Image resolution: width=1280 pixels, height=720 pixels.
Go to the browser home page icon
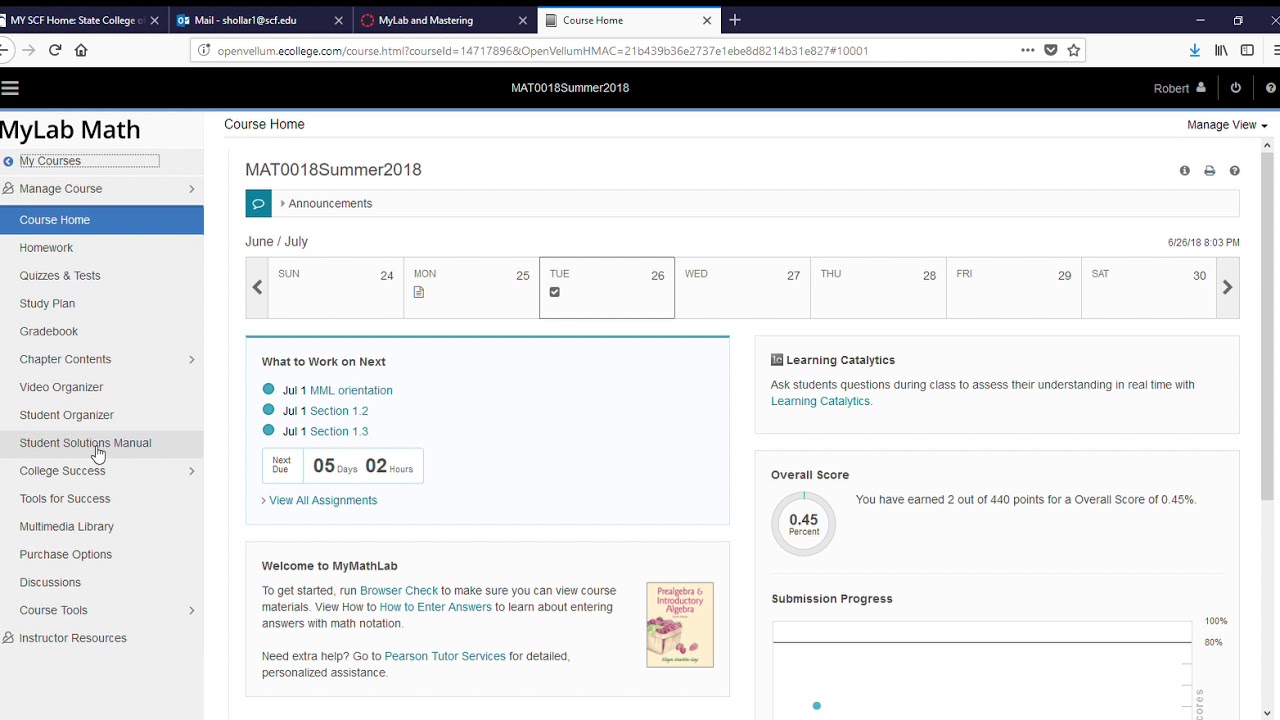click(81, 50)
